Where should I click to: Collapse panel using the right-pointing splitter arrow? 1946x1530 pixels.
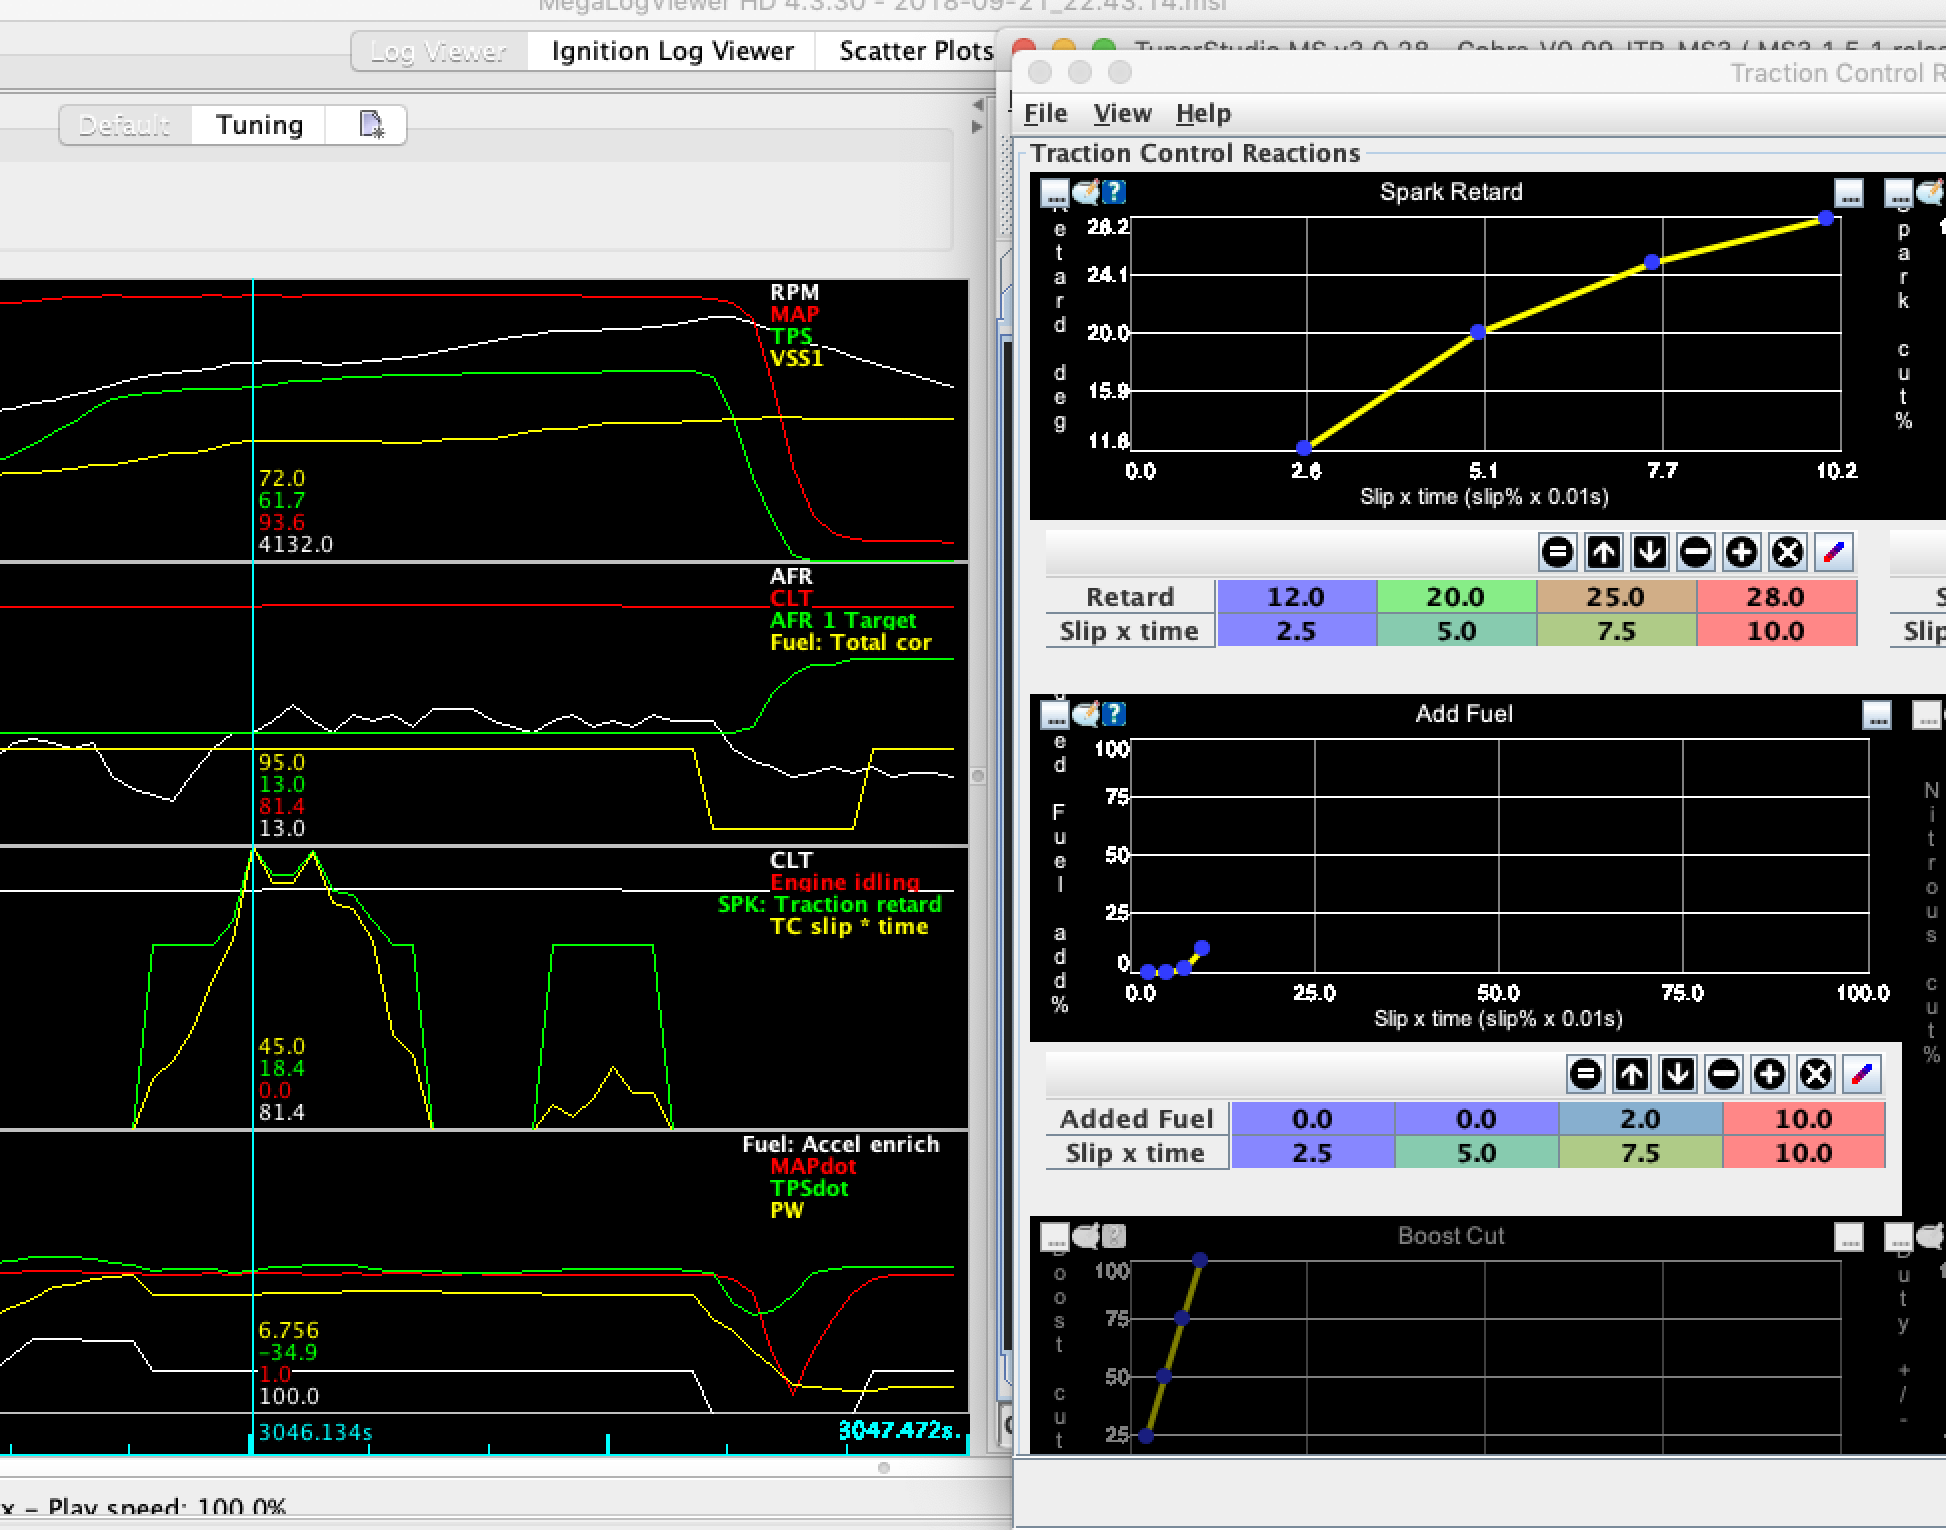pos(977,127)
